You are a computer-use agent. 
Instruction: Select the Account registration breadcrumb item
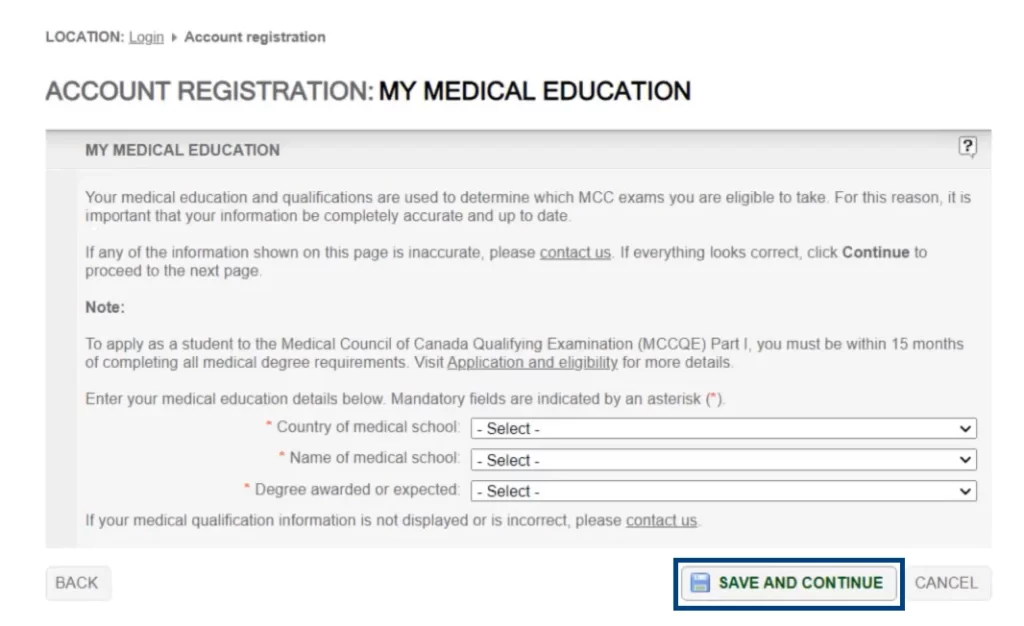[254, 37]
